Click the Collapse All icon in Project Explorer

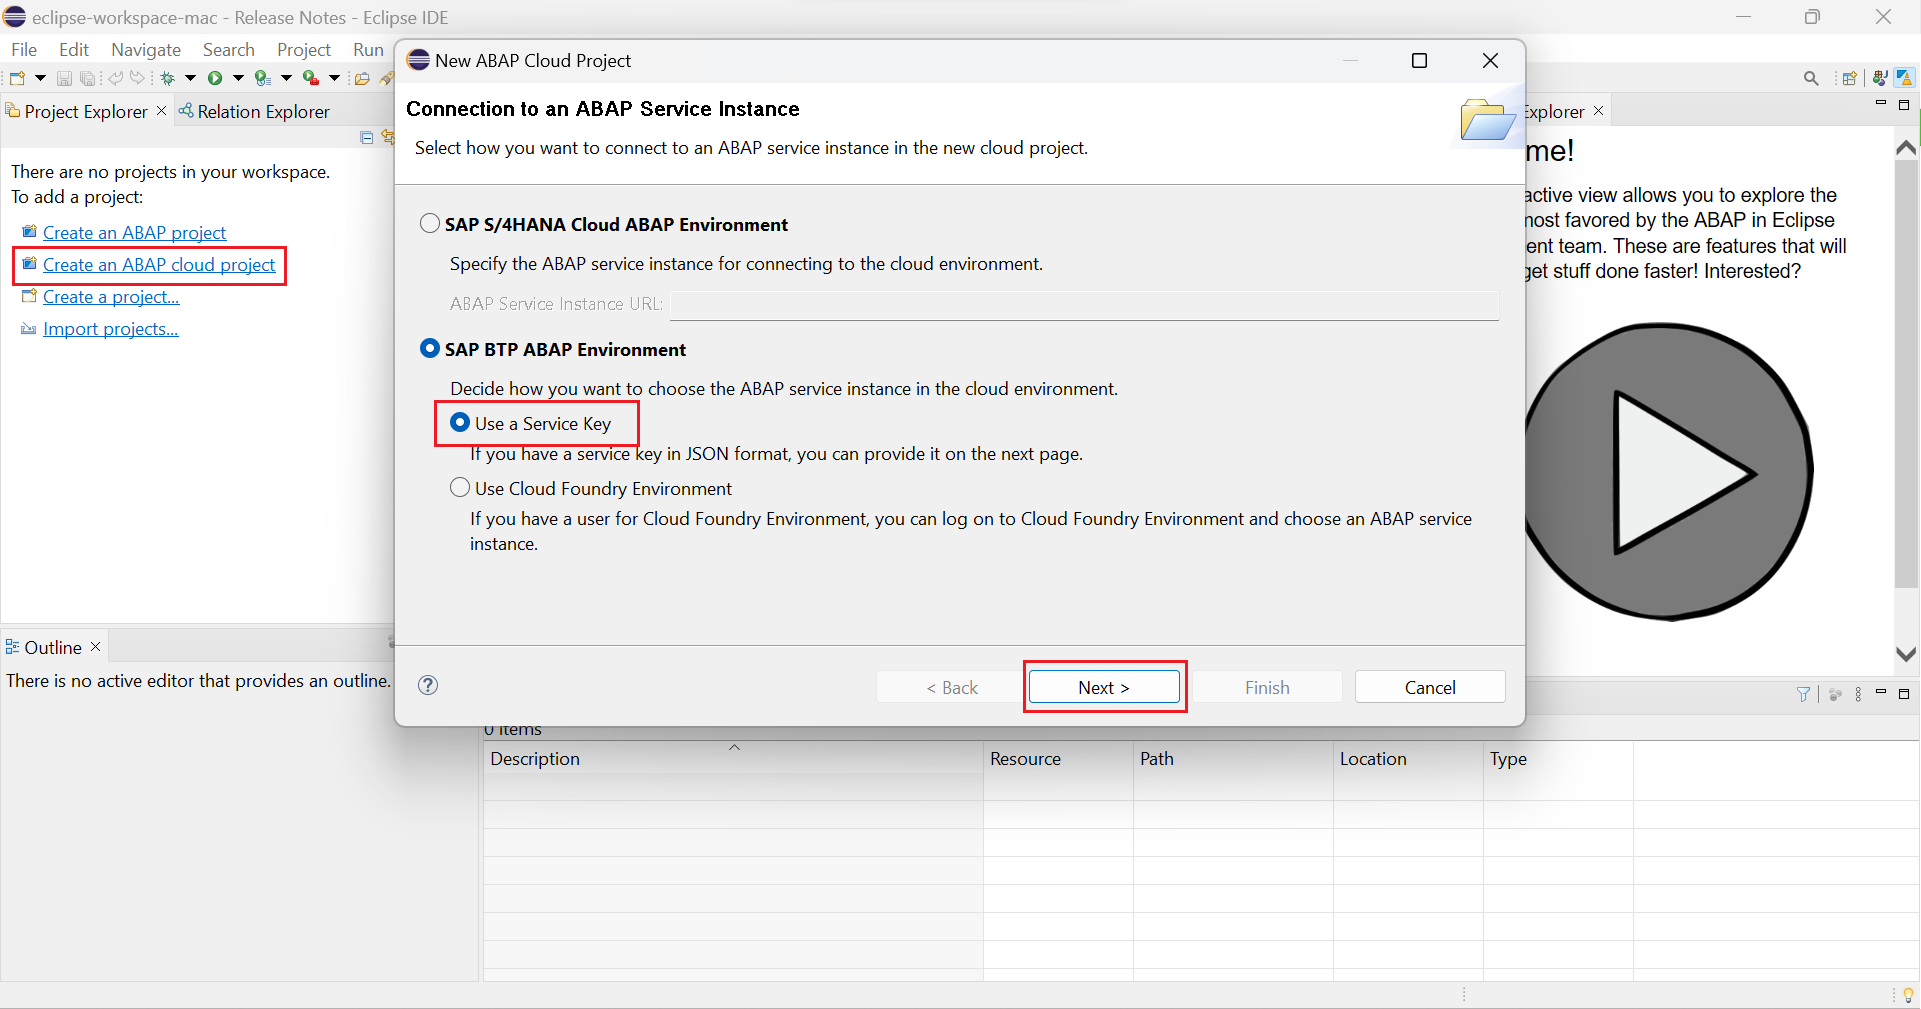pos(367,138)
